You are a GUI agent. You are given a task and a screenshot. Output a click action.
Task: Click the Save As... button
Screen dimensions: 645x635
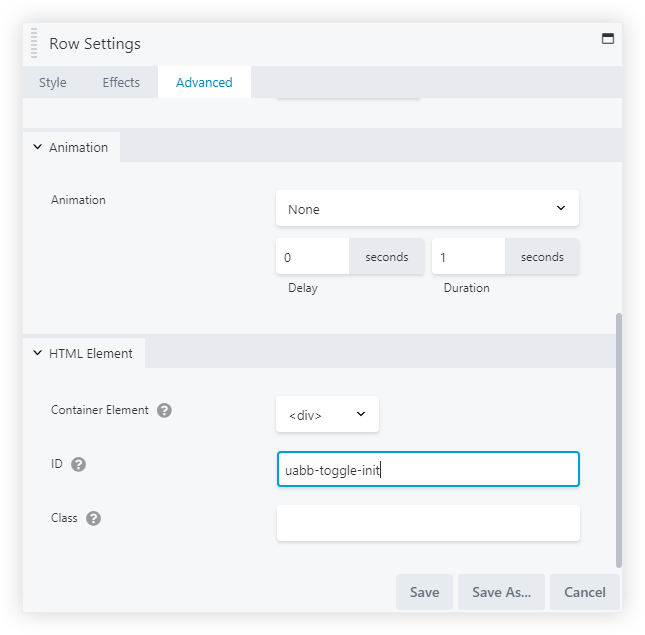point(501,592)
